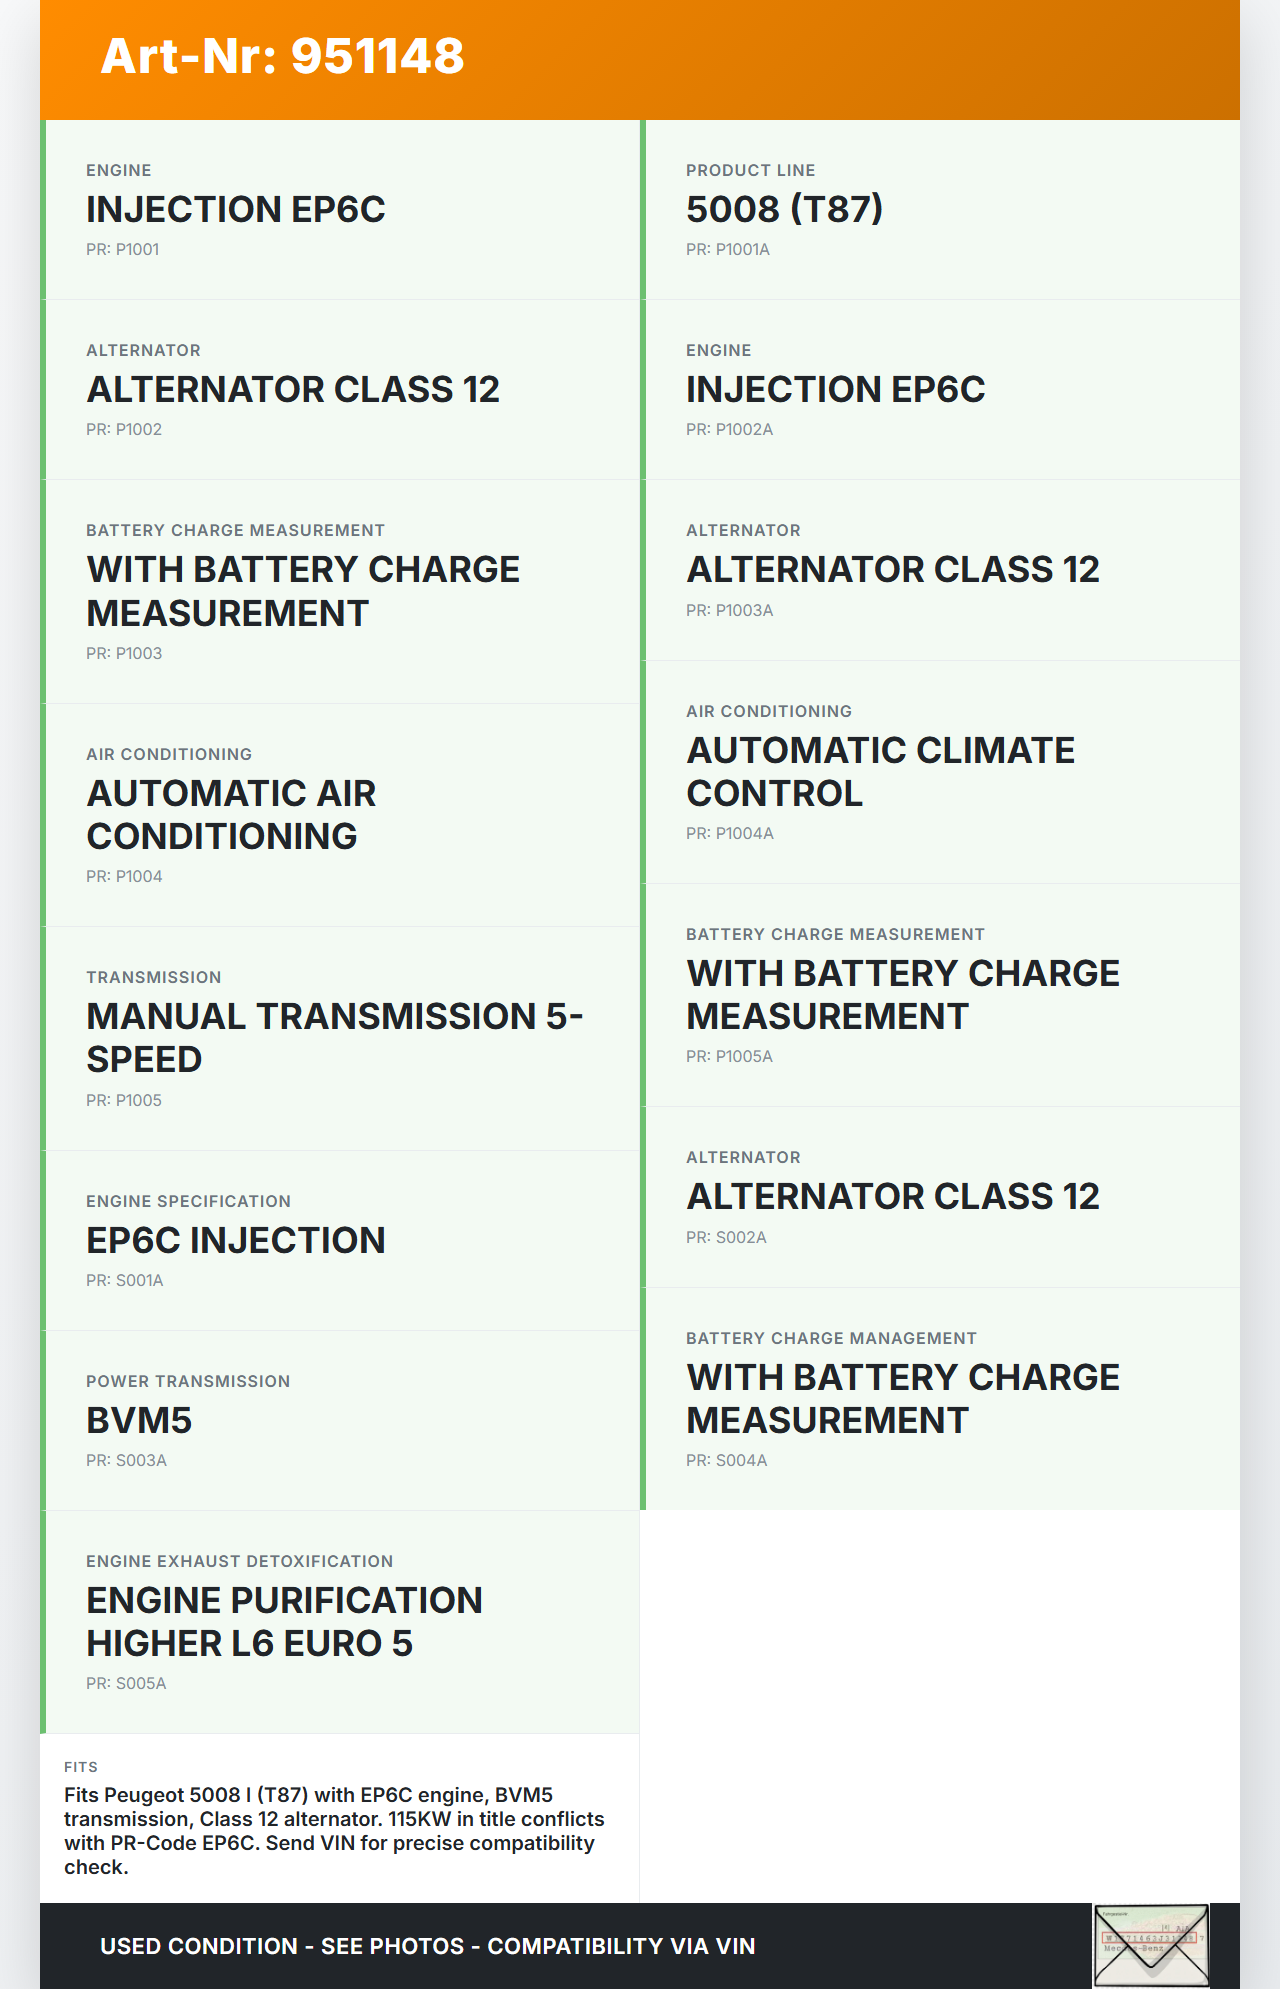
Task: Click the Battery Charge Management card S004A
Action: (940, 1398)
